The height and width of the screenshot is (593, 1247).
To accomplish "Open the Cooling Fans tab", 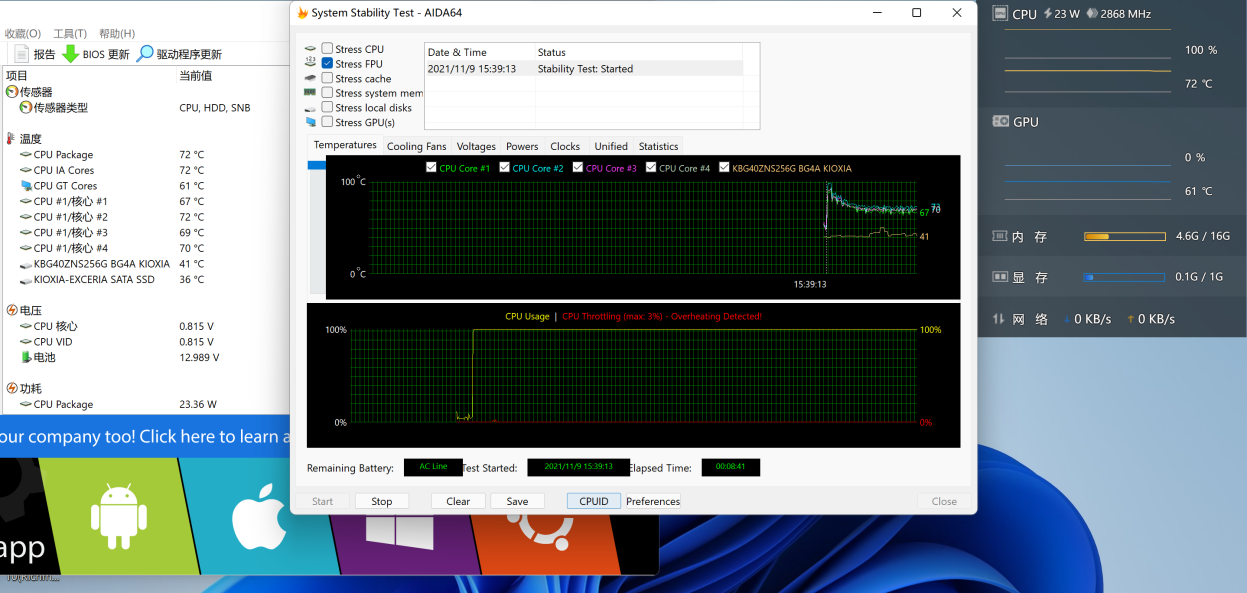I will click(x=417, y=146).
